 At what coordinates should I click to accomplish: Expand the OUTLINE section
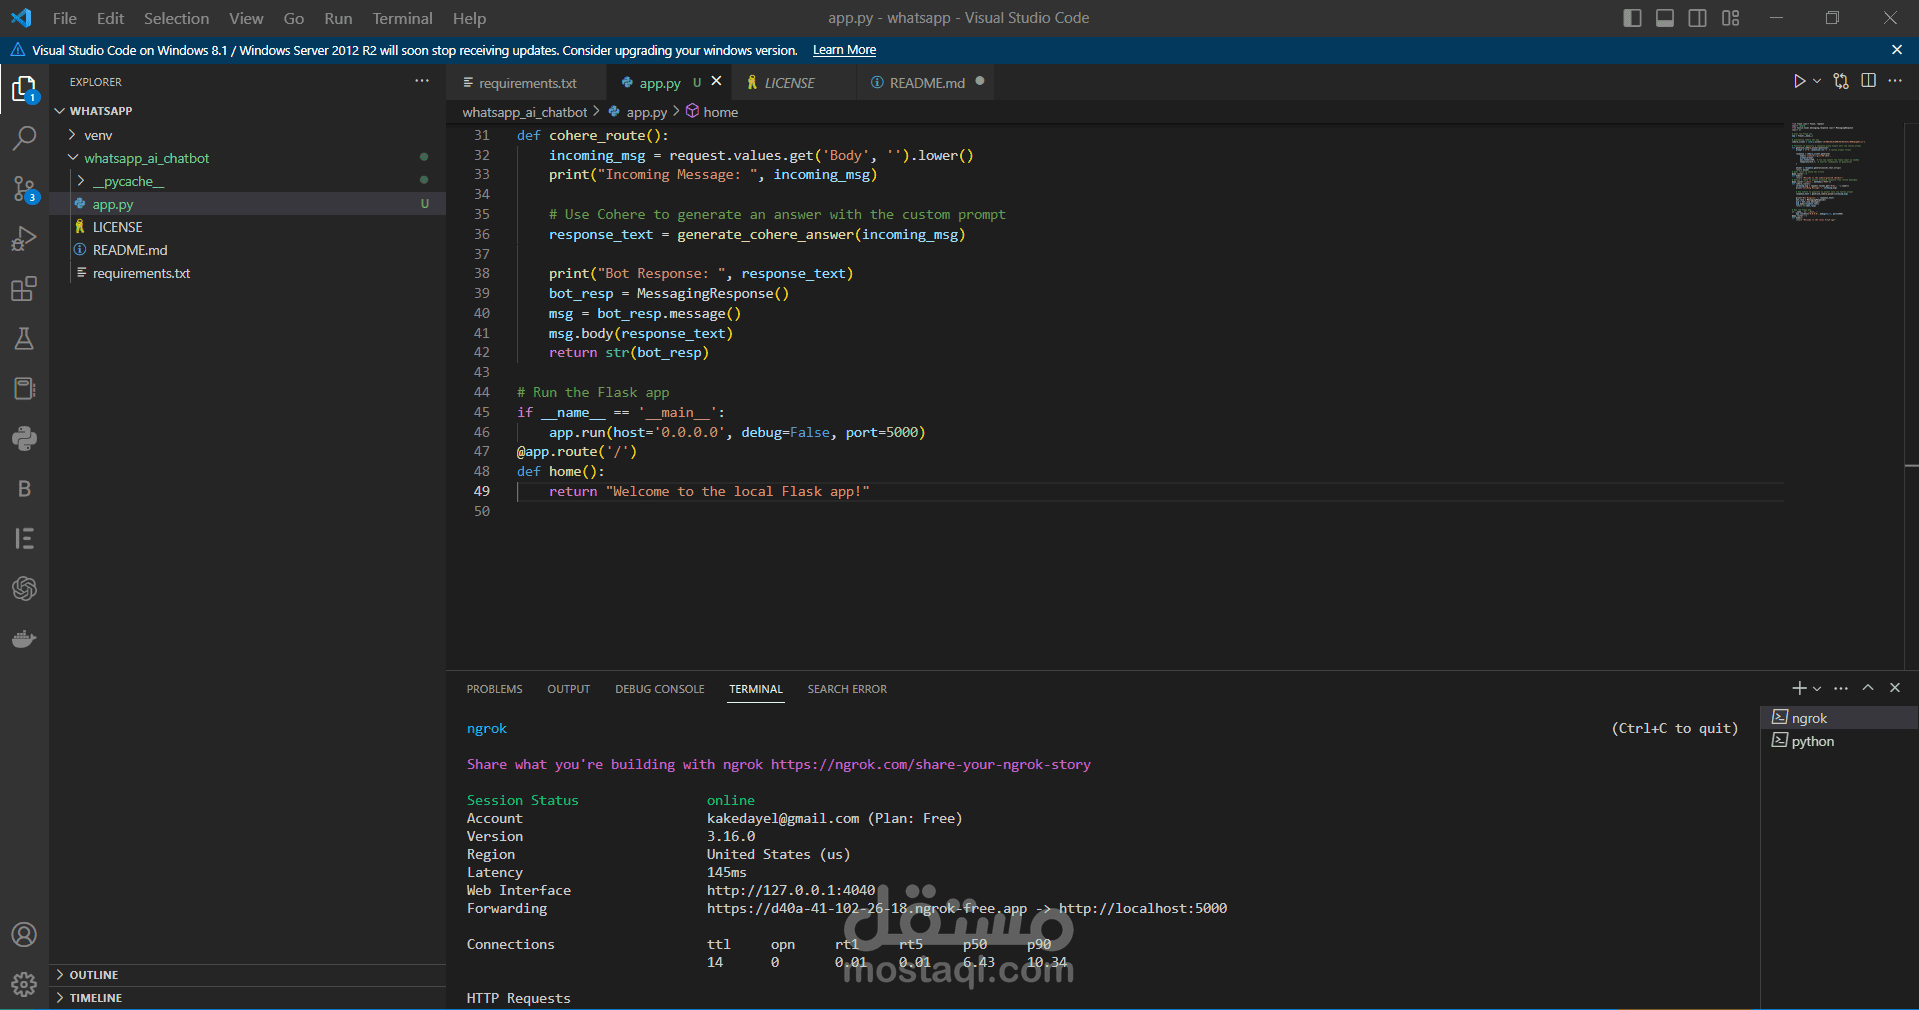[x=94, y=975]
